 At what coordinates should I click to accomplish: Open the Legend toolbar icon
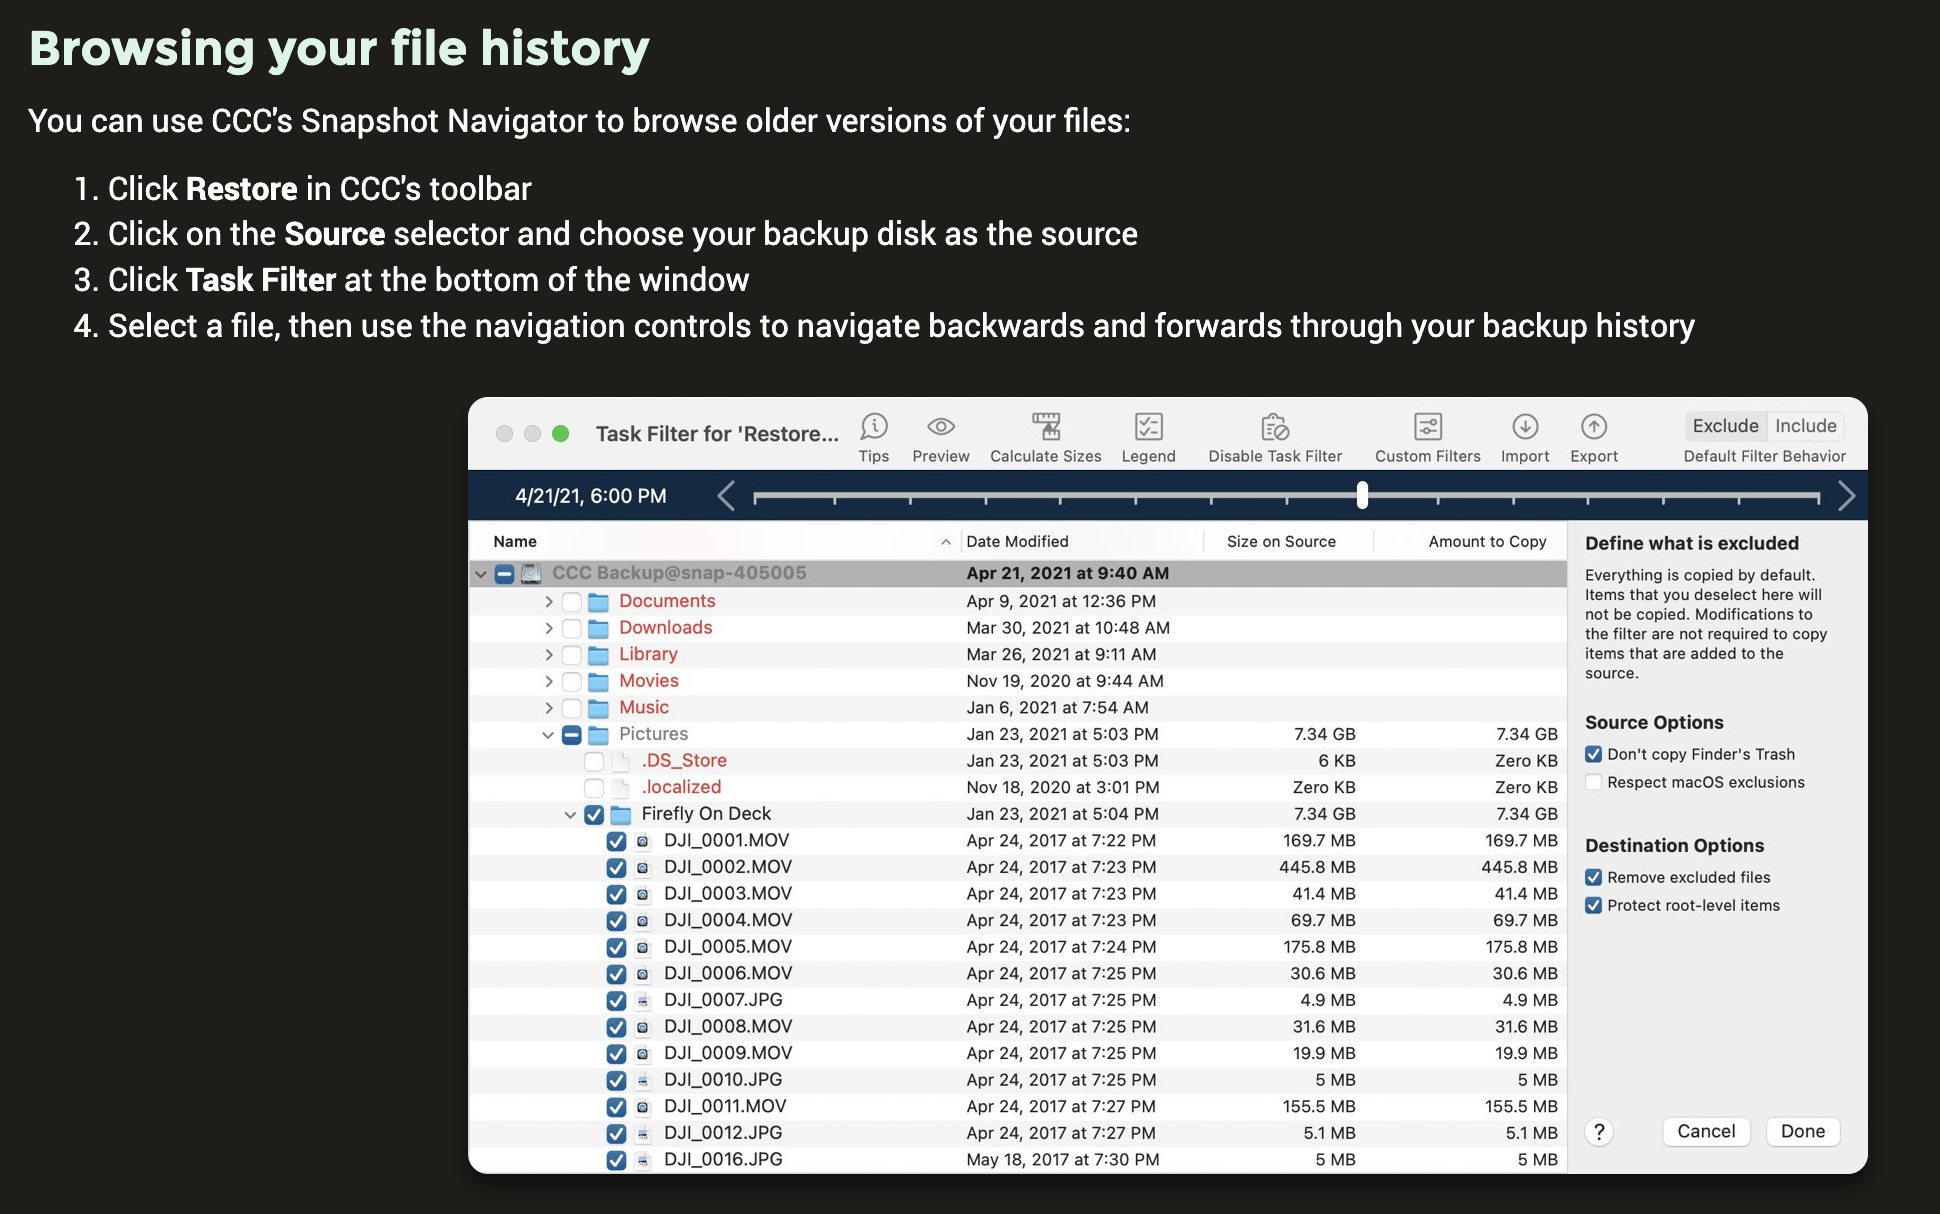(1148, 428)
